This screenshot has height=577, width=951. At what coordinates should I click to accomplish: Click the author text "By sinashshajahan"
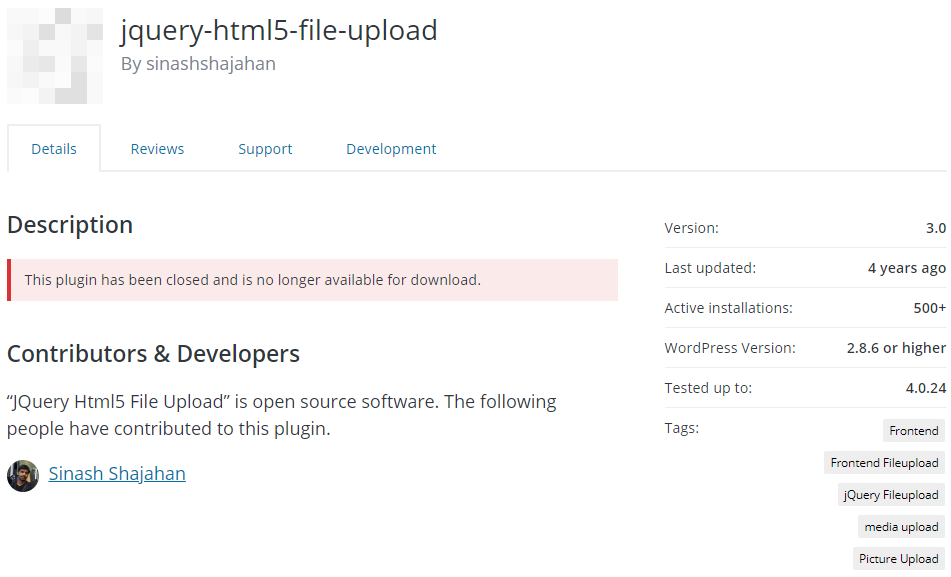198,64
